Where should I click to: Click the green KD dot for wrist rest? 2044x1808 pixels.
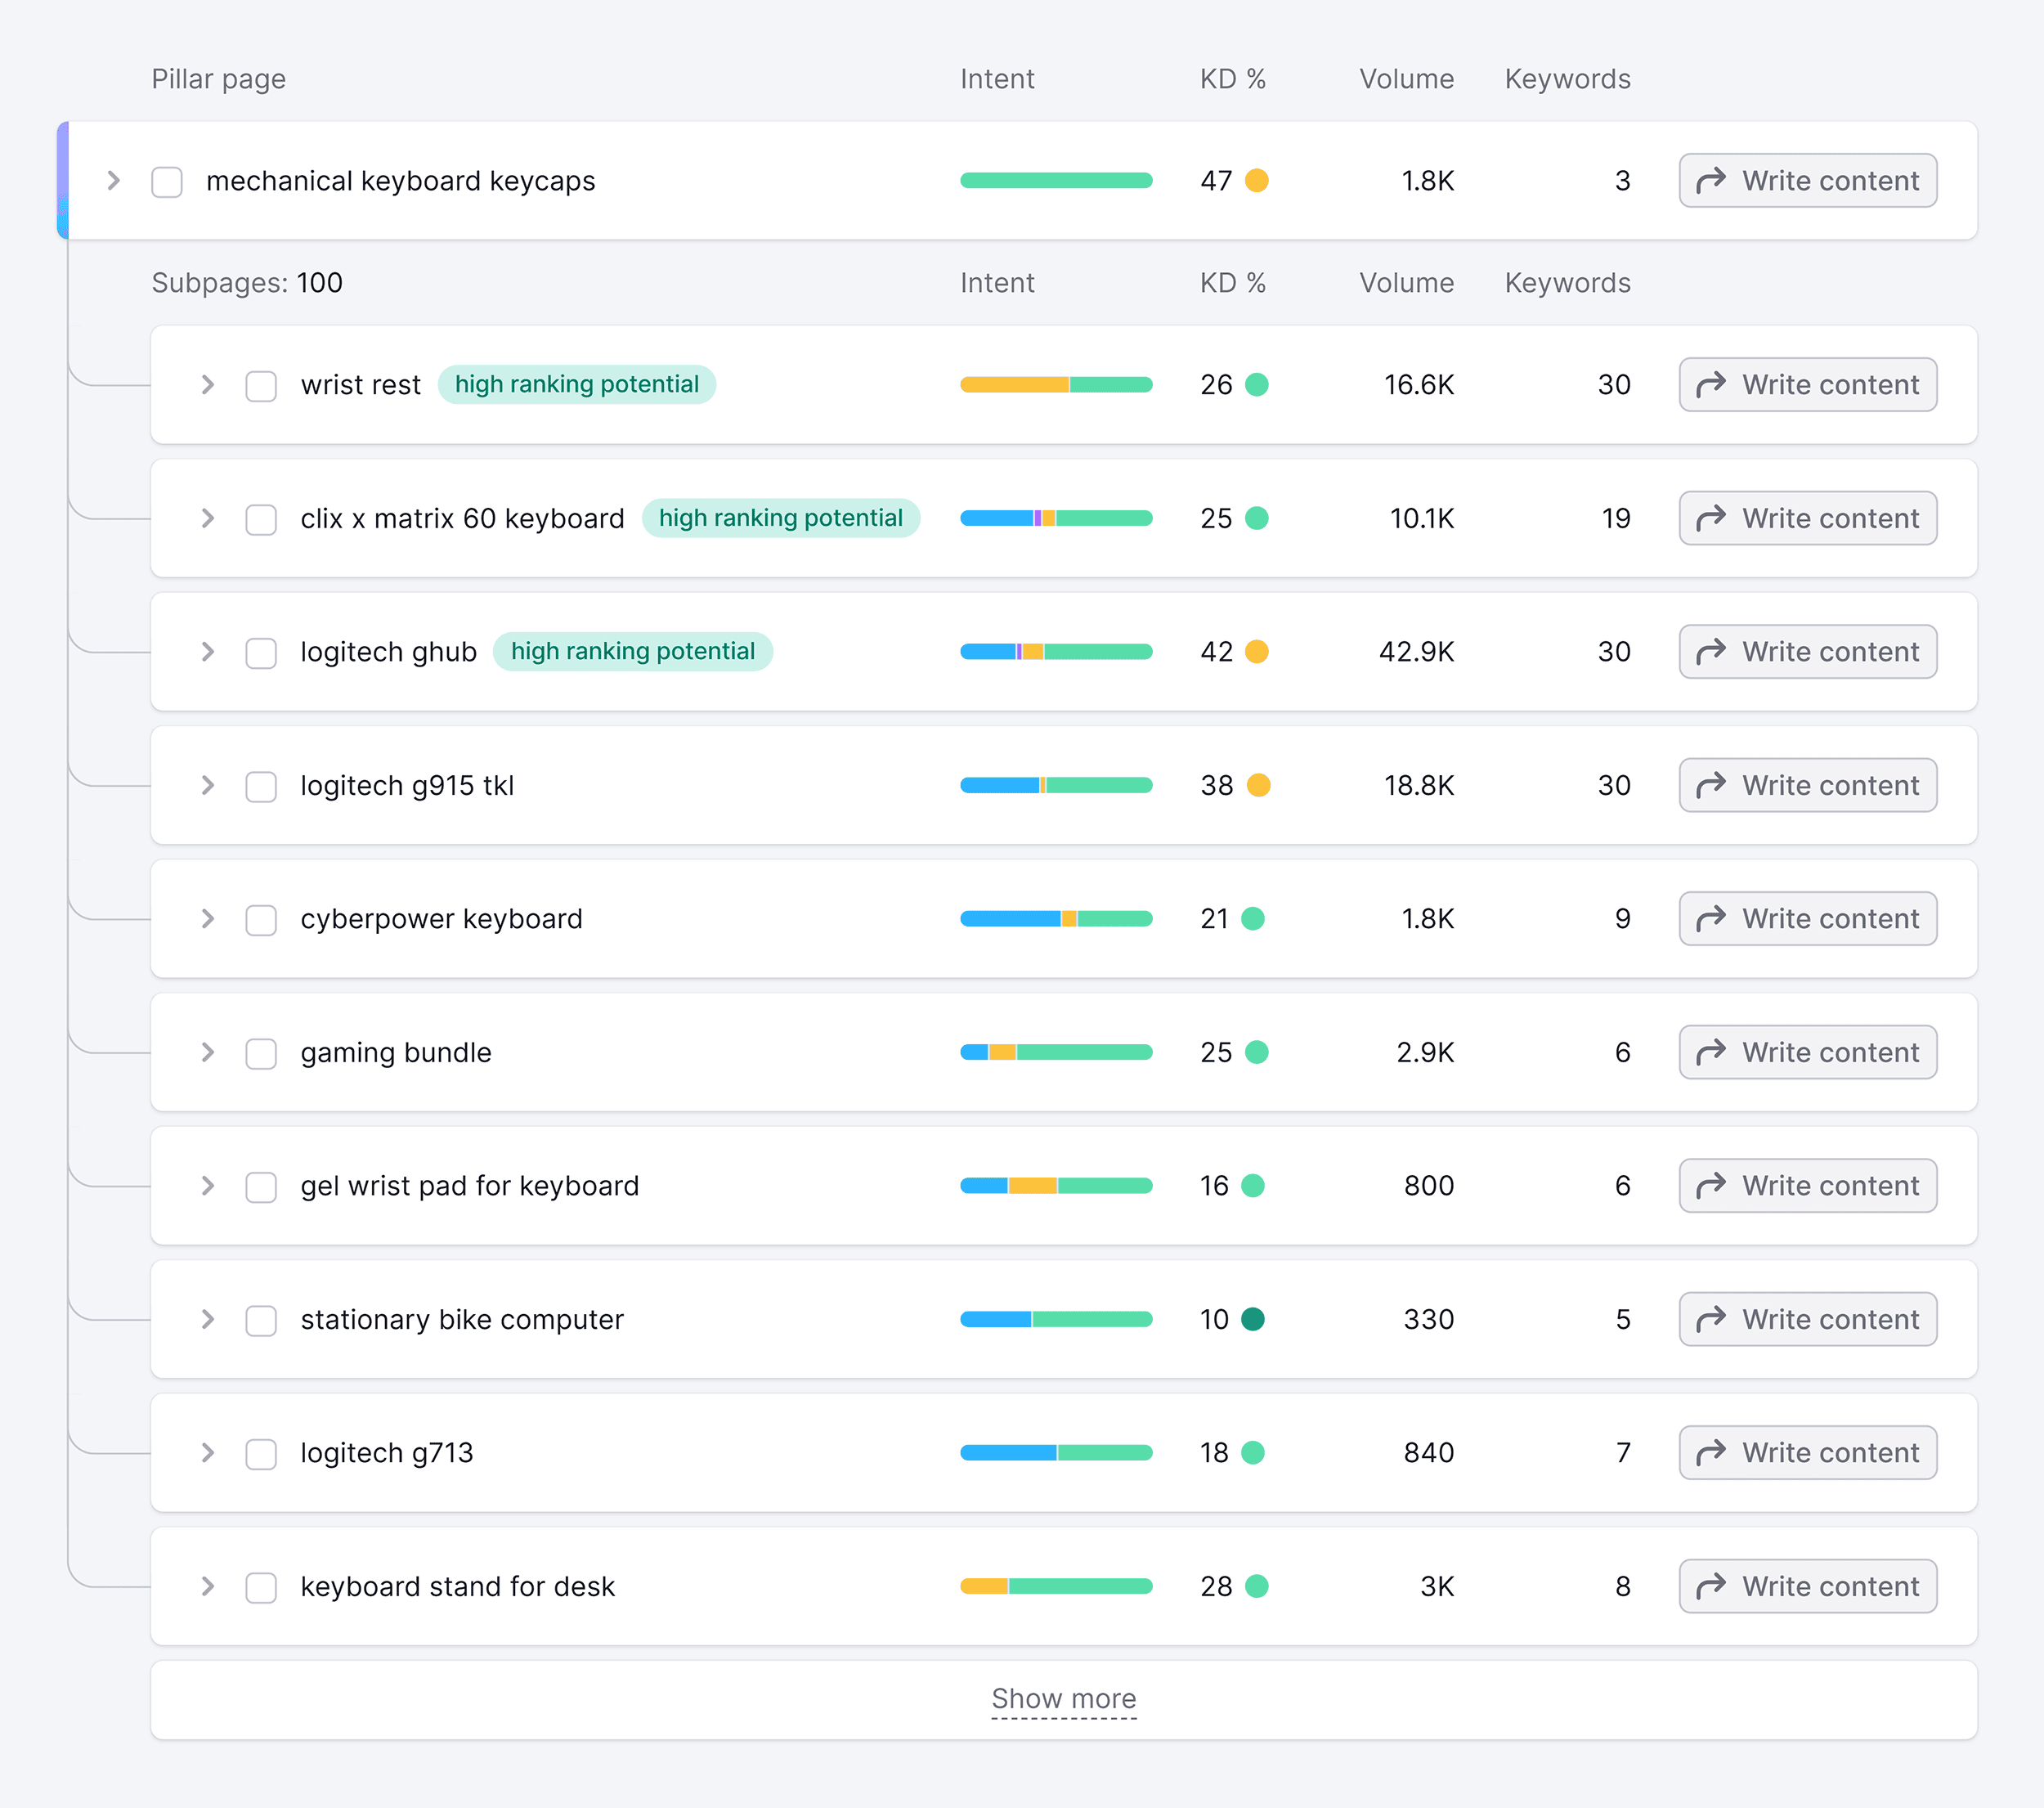[1257, 385]
